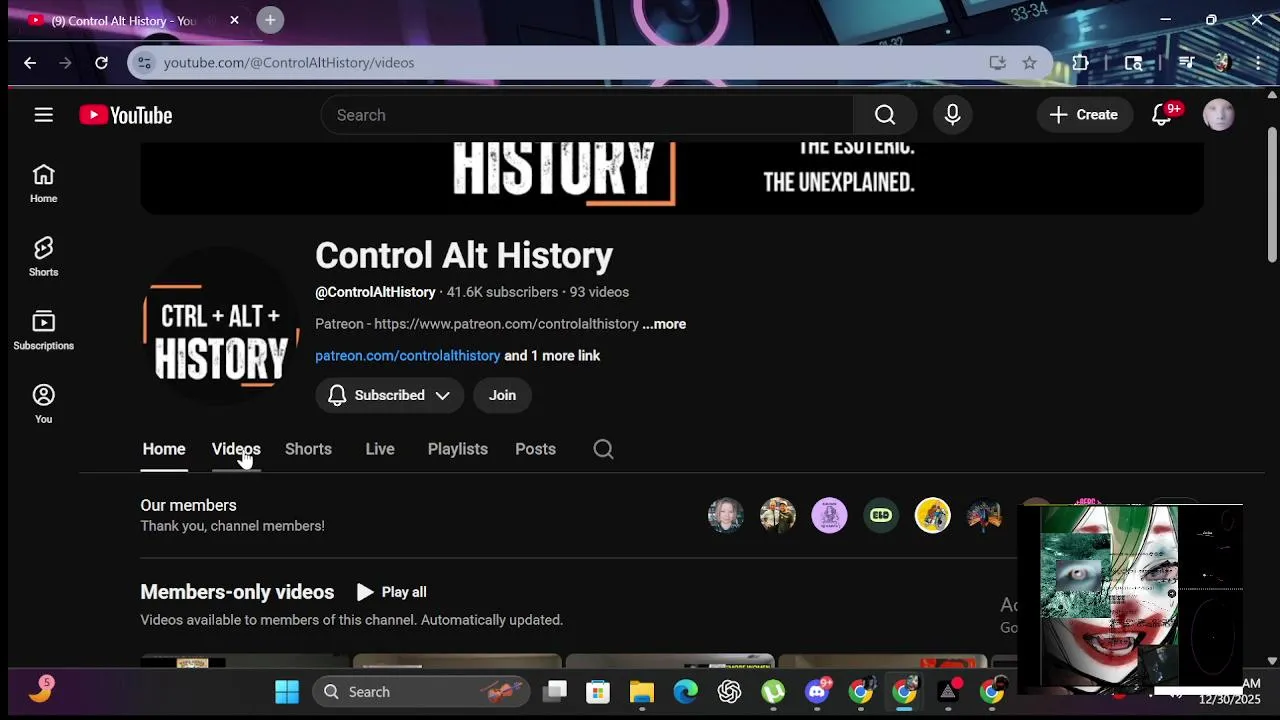Start voice search with microphone icon
Screen dimensions: 1280x720
point(952,115)
